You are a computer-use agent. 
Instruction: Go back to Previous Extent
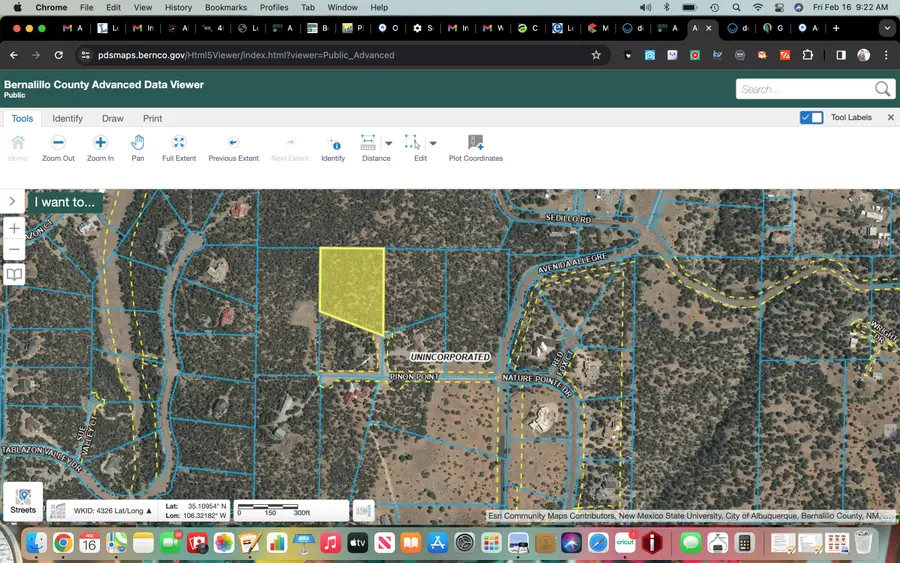[x=233, y=148]
